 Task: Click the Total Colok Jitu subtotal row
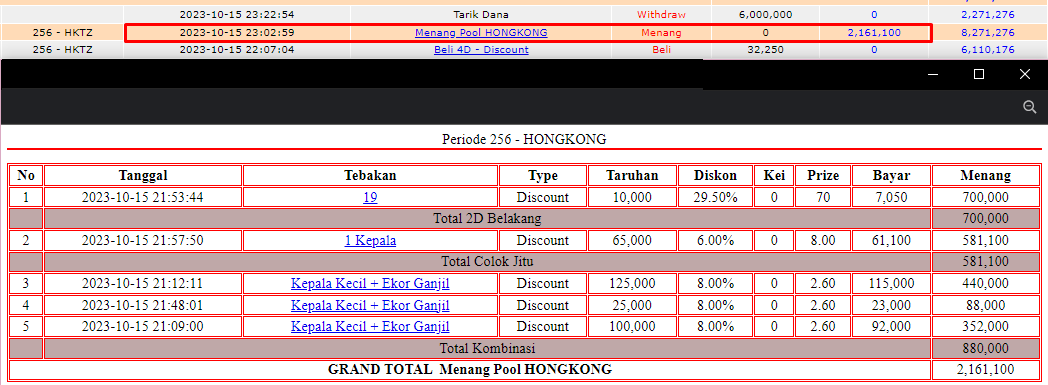click(487, 261)
